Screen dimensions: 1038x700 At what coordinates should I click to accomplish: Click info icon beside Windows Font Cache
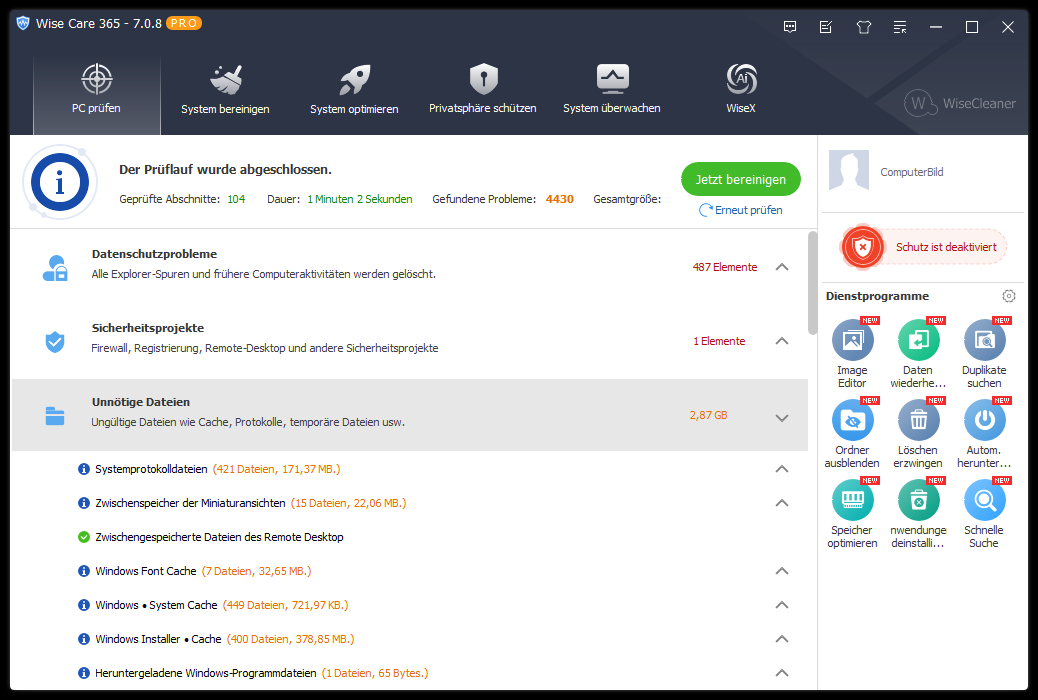[83, 571]
